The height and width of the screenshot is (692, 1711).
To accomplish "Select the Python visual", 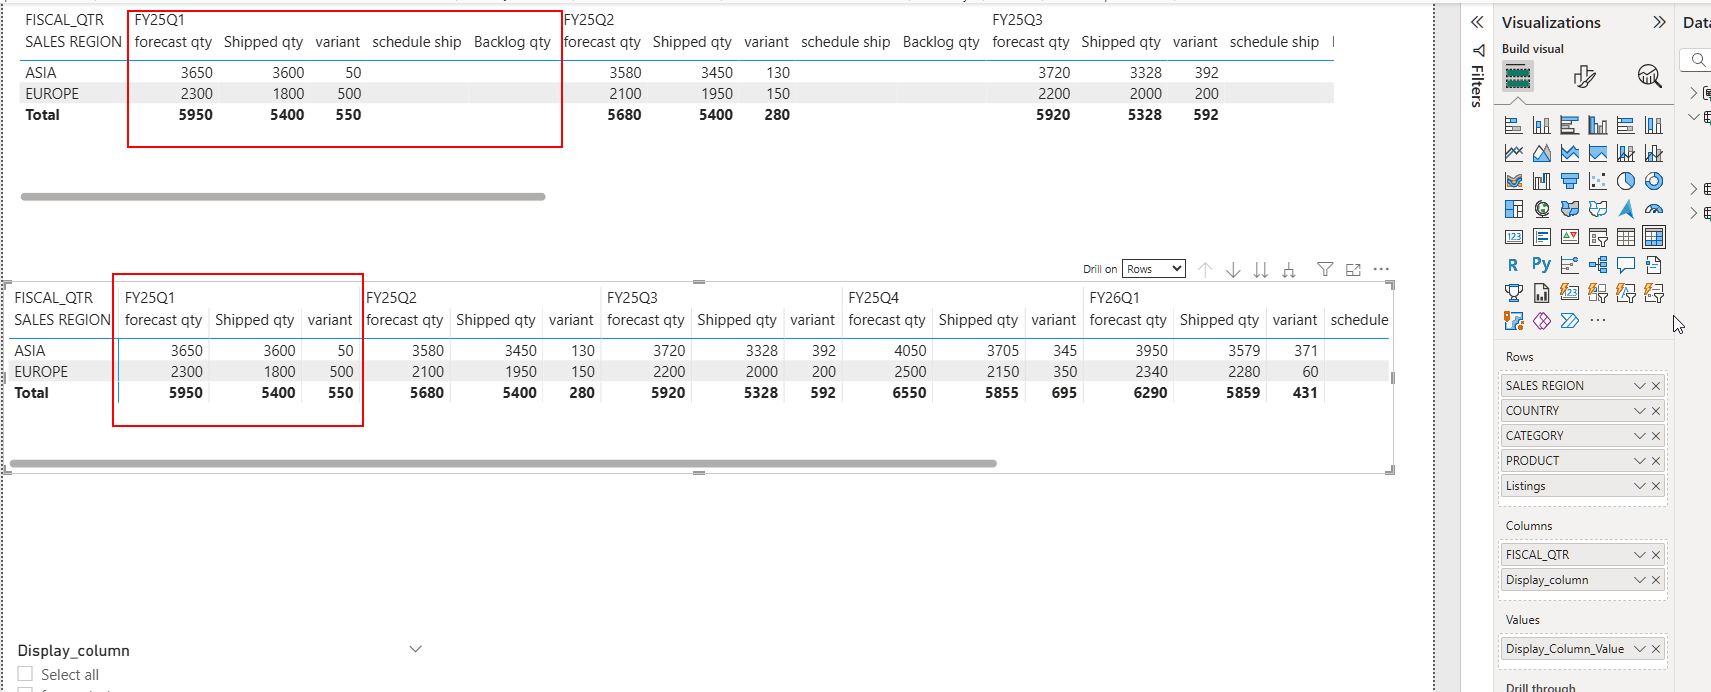I will (1541, 265).
